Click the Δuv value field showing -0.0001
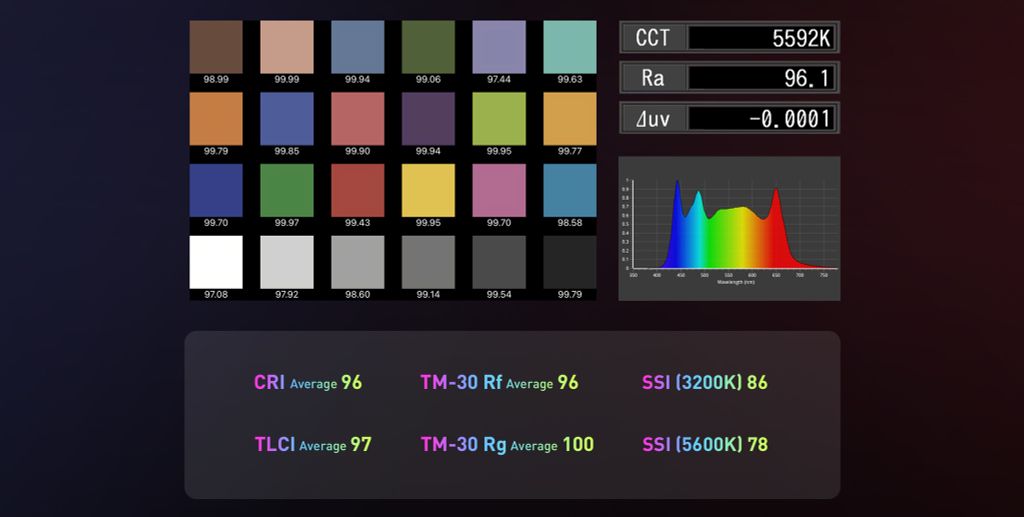Image resolution: width=1024 pixels, height=517 pixels. click(762, 118)
